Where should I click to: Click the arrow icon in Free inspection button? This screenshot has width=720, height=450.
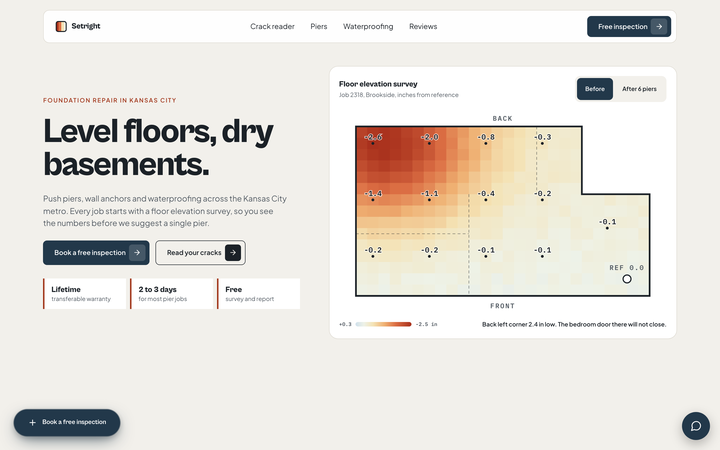tap(659, 27)
